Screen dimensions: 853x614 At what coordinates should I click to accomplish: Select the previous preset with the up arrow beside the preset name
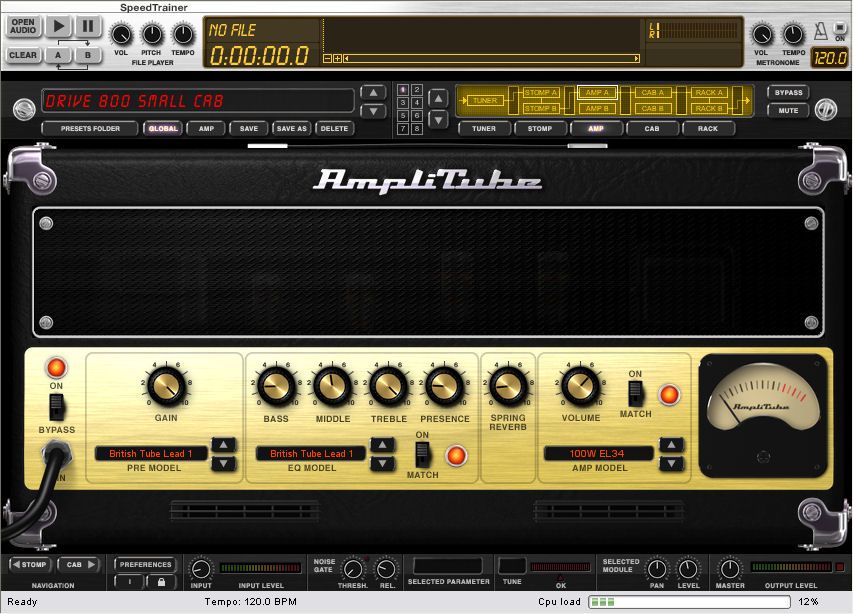coord(373,93)
